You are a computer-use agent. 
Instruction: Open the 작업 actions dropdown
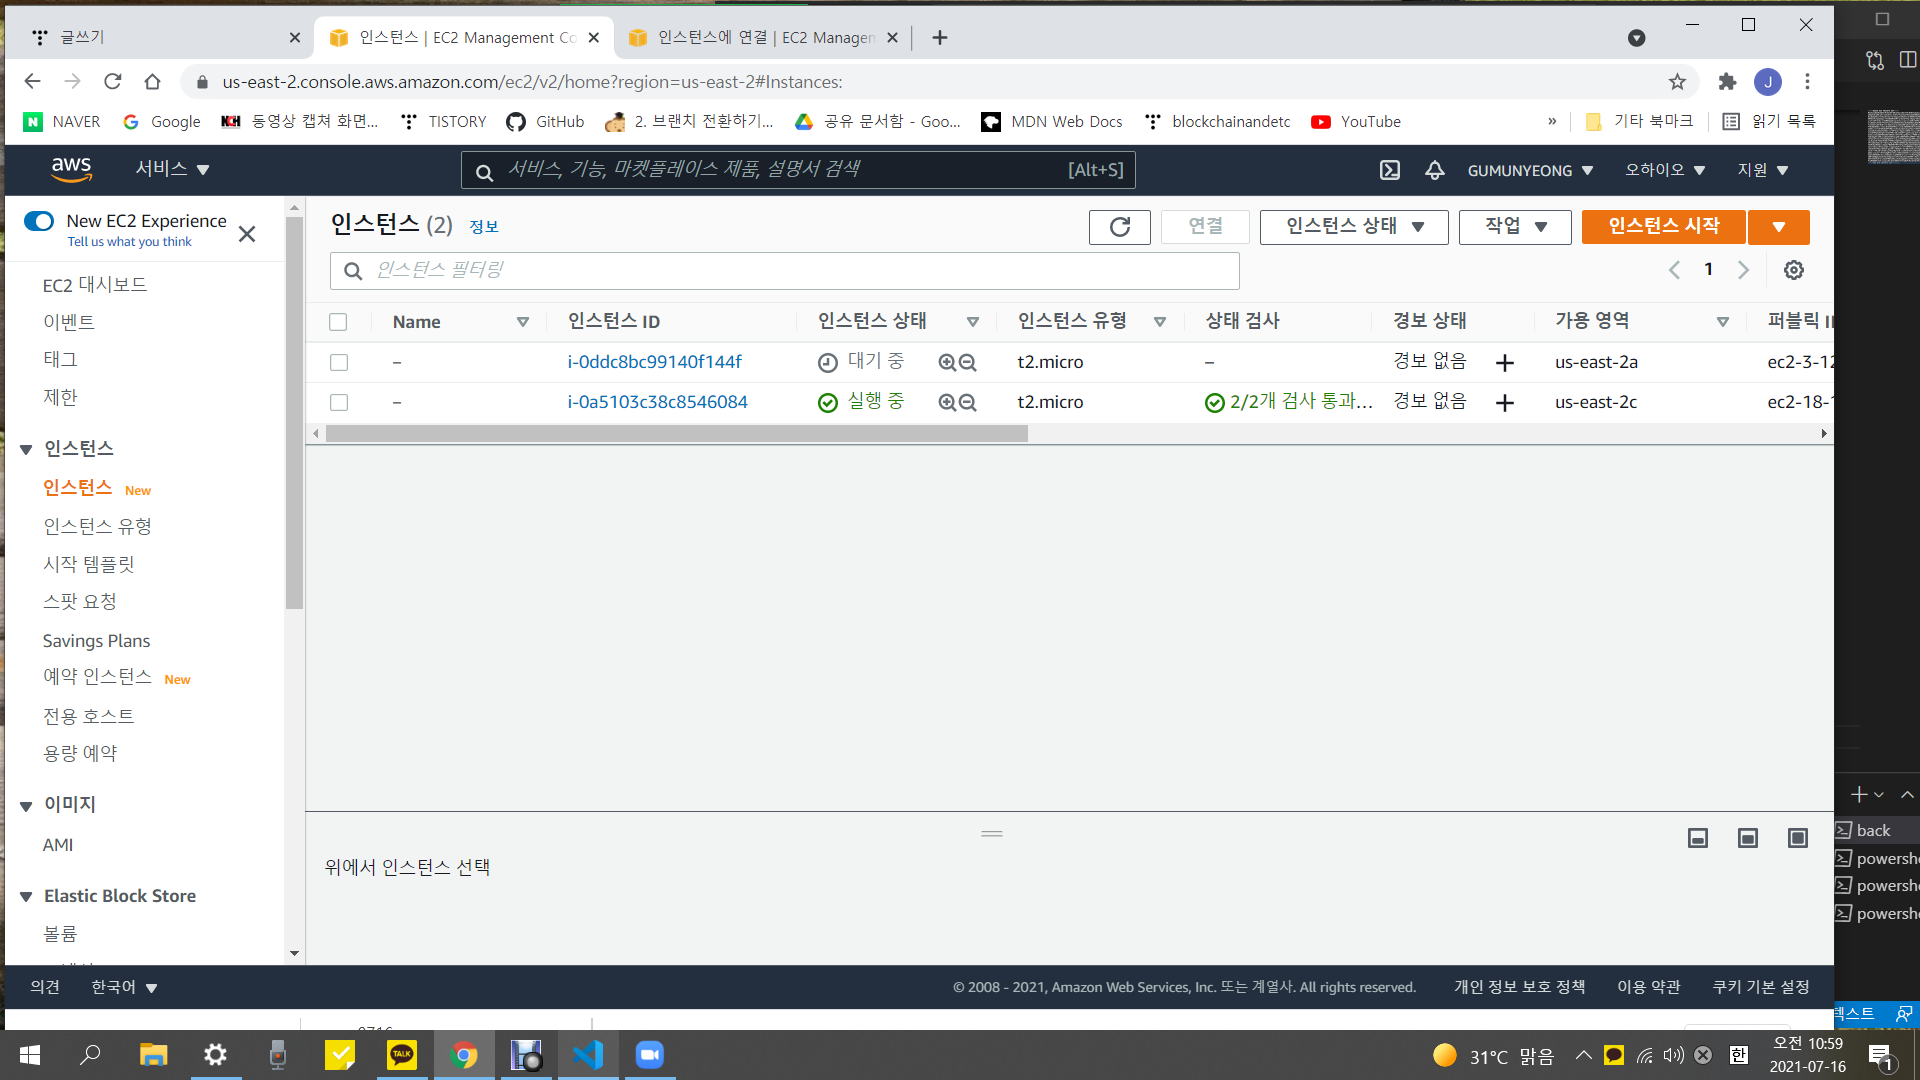click(1514, 227)
